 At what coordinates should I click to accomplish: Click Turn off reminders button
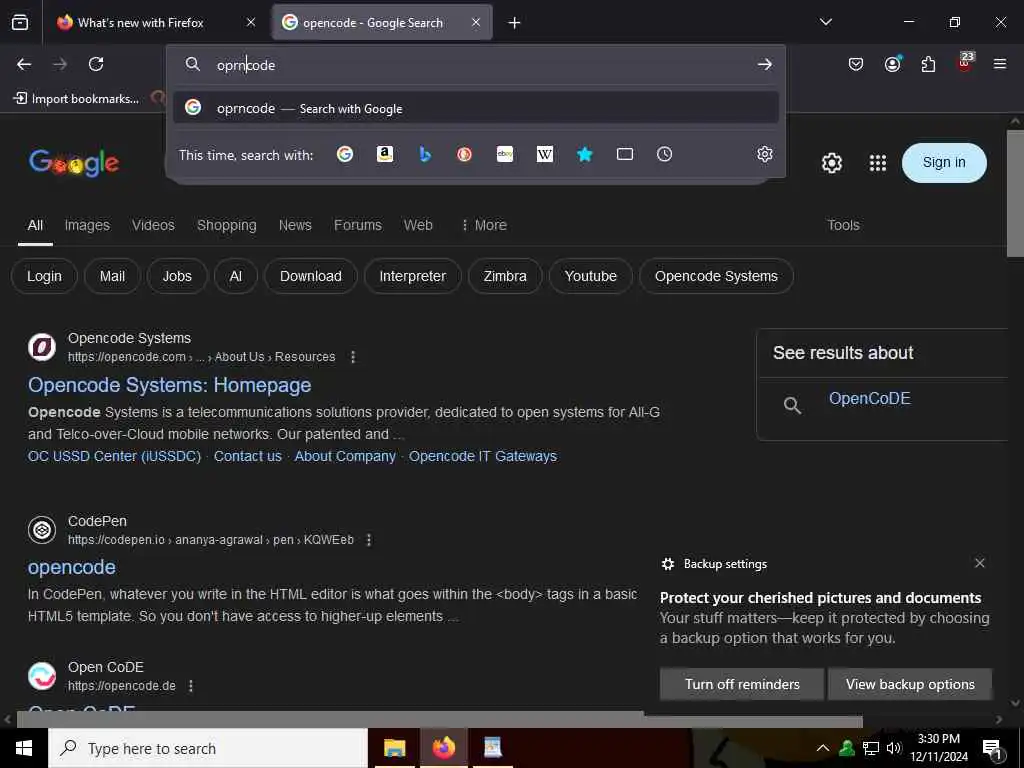[x=742, y=684]
